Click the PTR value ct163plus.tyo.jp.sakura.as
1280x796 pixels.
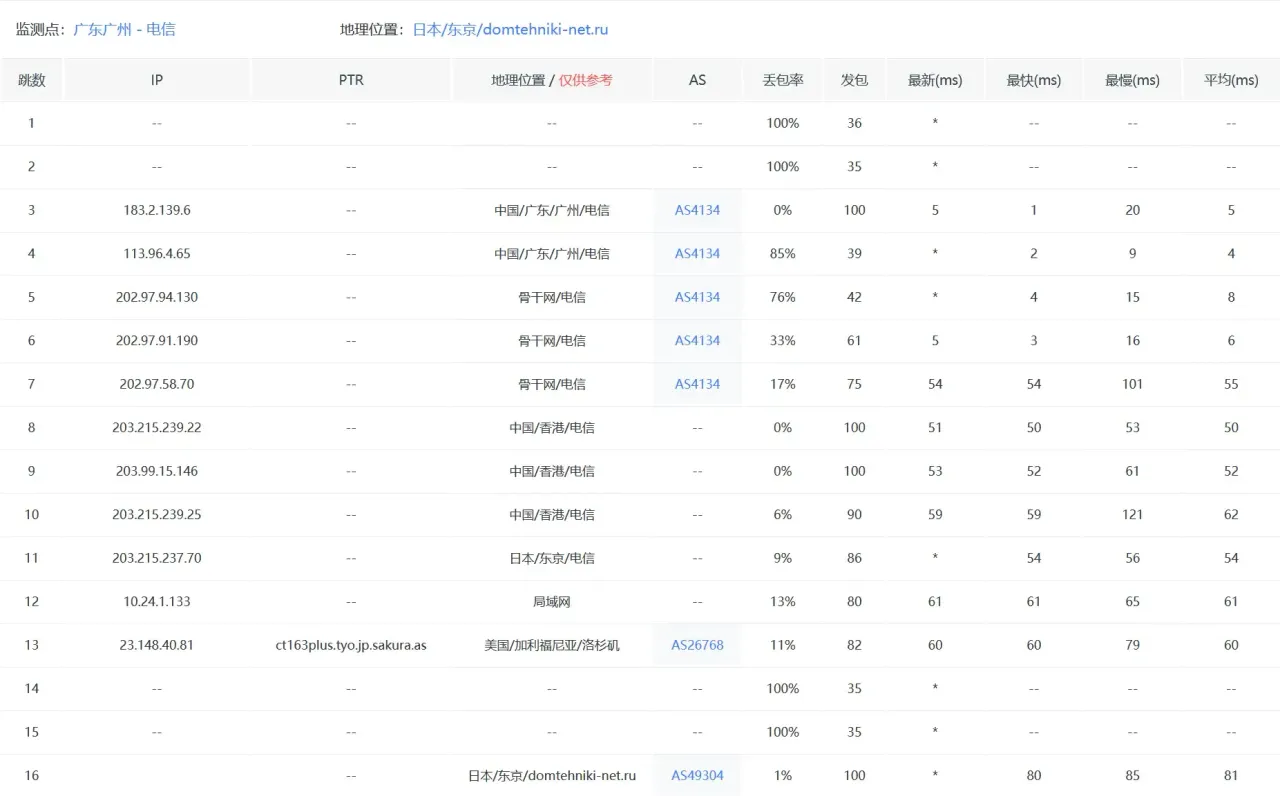pyautogui.click(x=351, y=645)
